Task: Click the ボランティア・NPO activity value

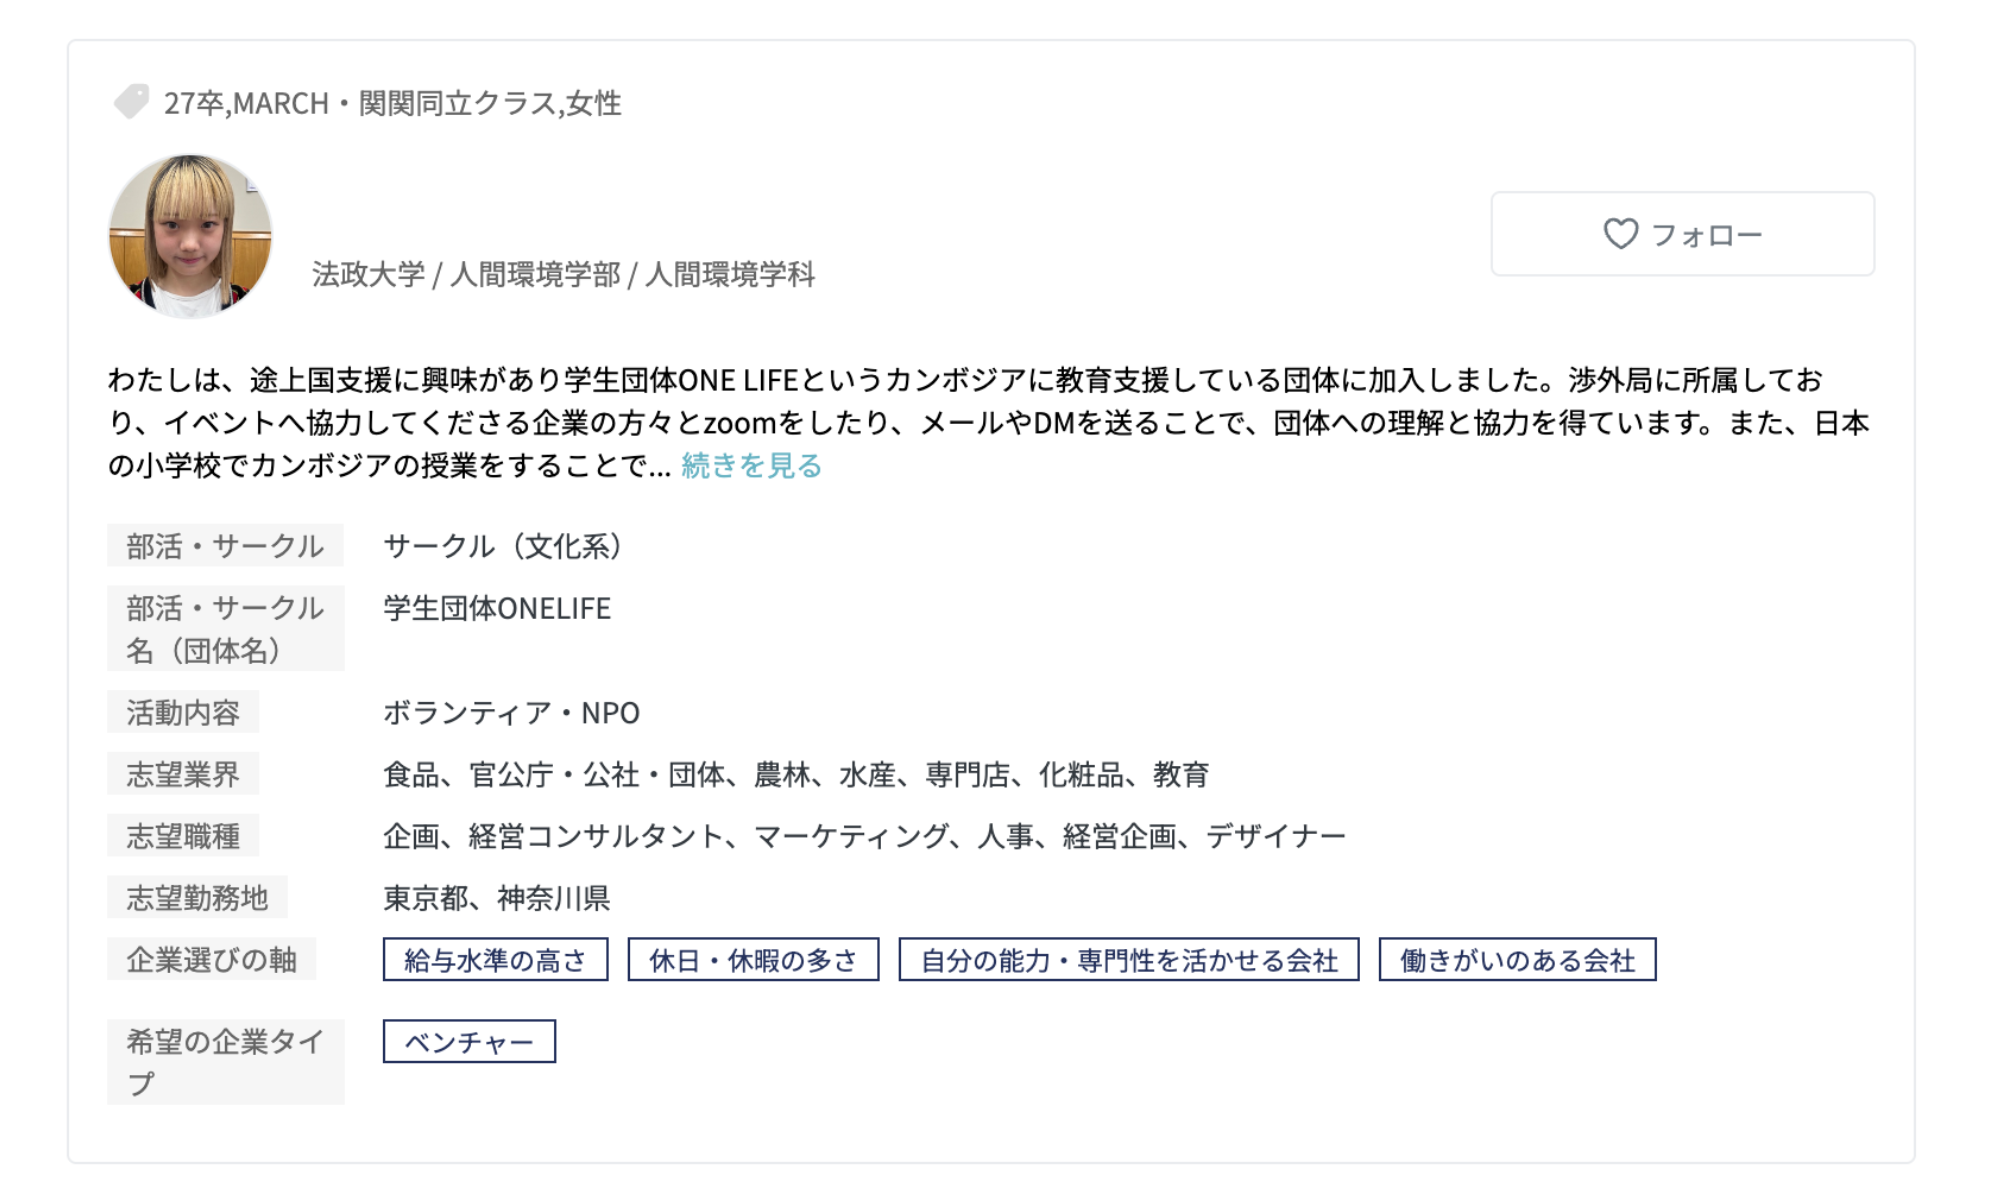Action: pos(511,712)
